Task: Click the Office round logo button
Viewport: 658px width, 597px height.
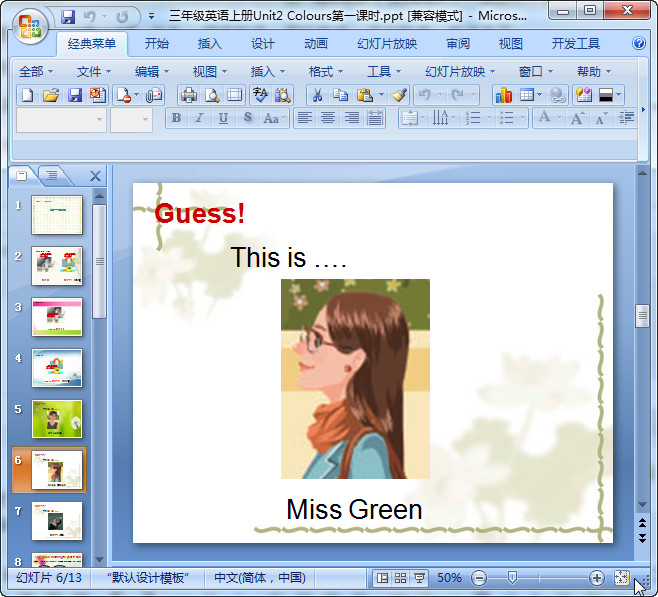Action: tap(29, 26)
